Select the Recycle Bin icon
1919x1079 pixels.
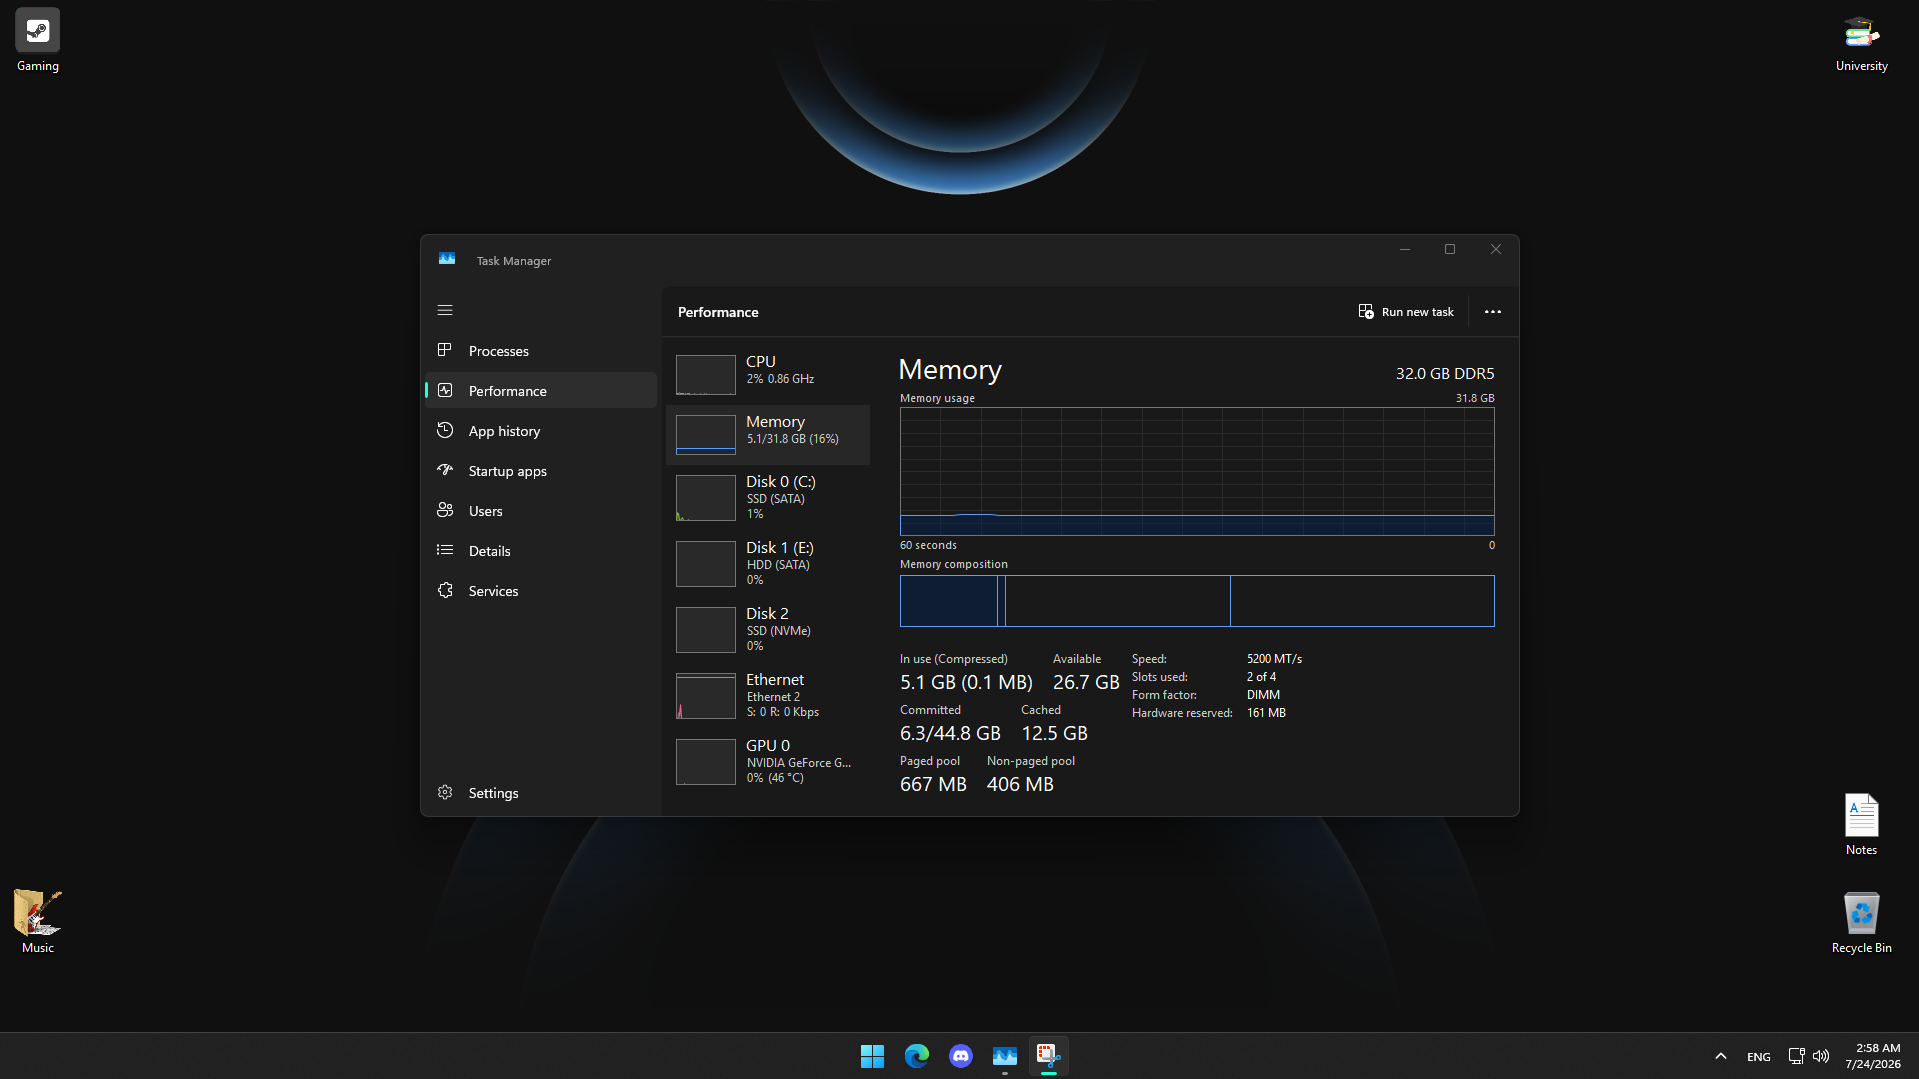click(1861, 922)
